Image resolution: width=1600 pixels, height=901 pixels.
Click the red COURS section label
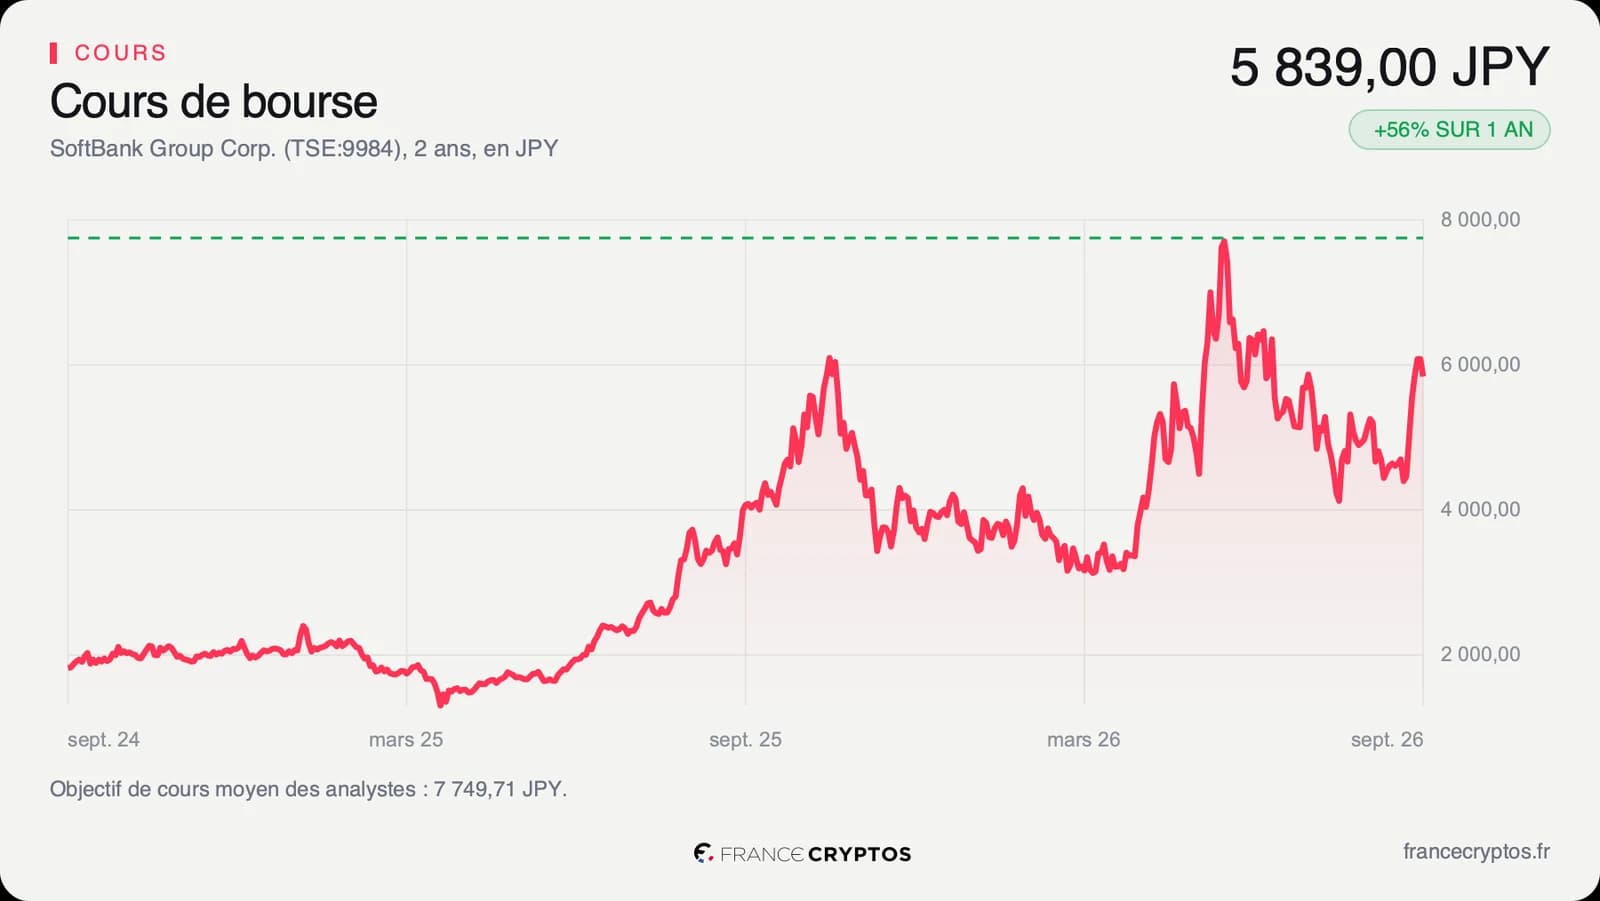[x=120, y=53]
